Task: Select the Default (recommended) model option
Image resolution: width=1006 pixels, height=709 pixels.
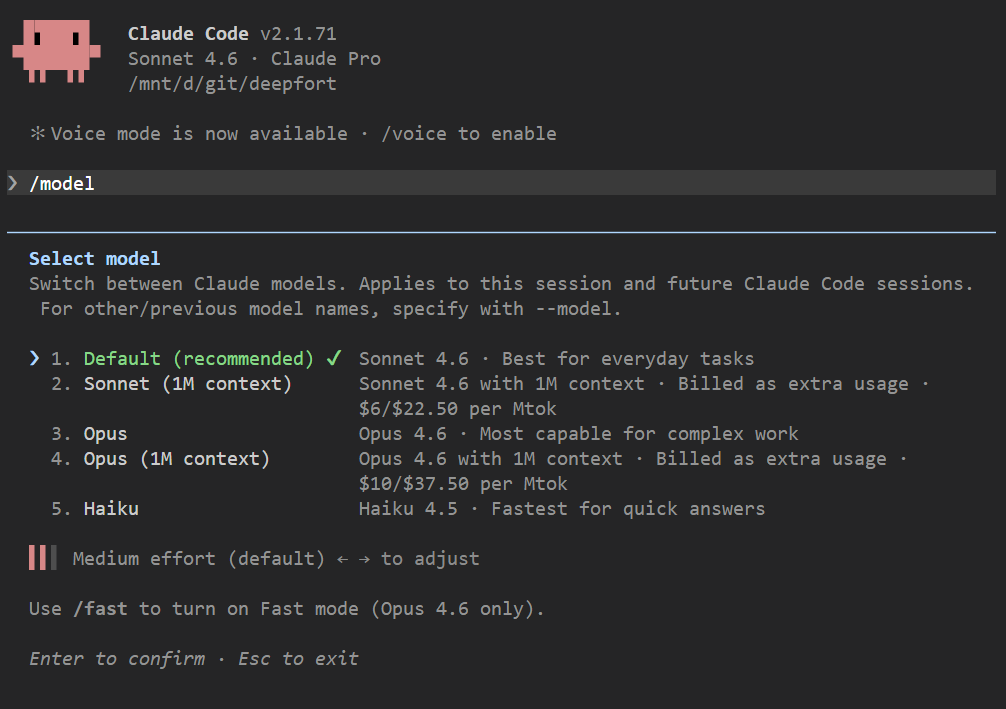Action: tap(198, 358)
